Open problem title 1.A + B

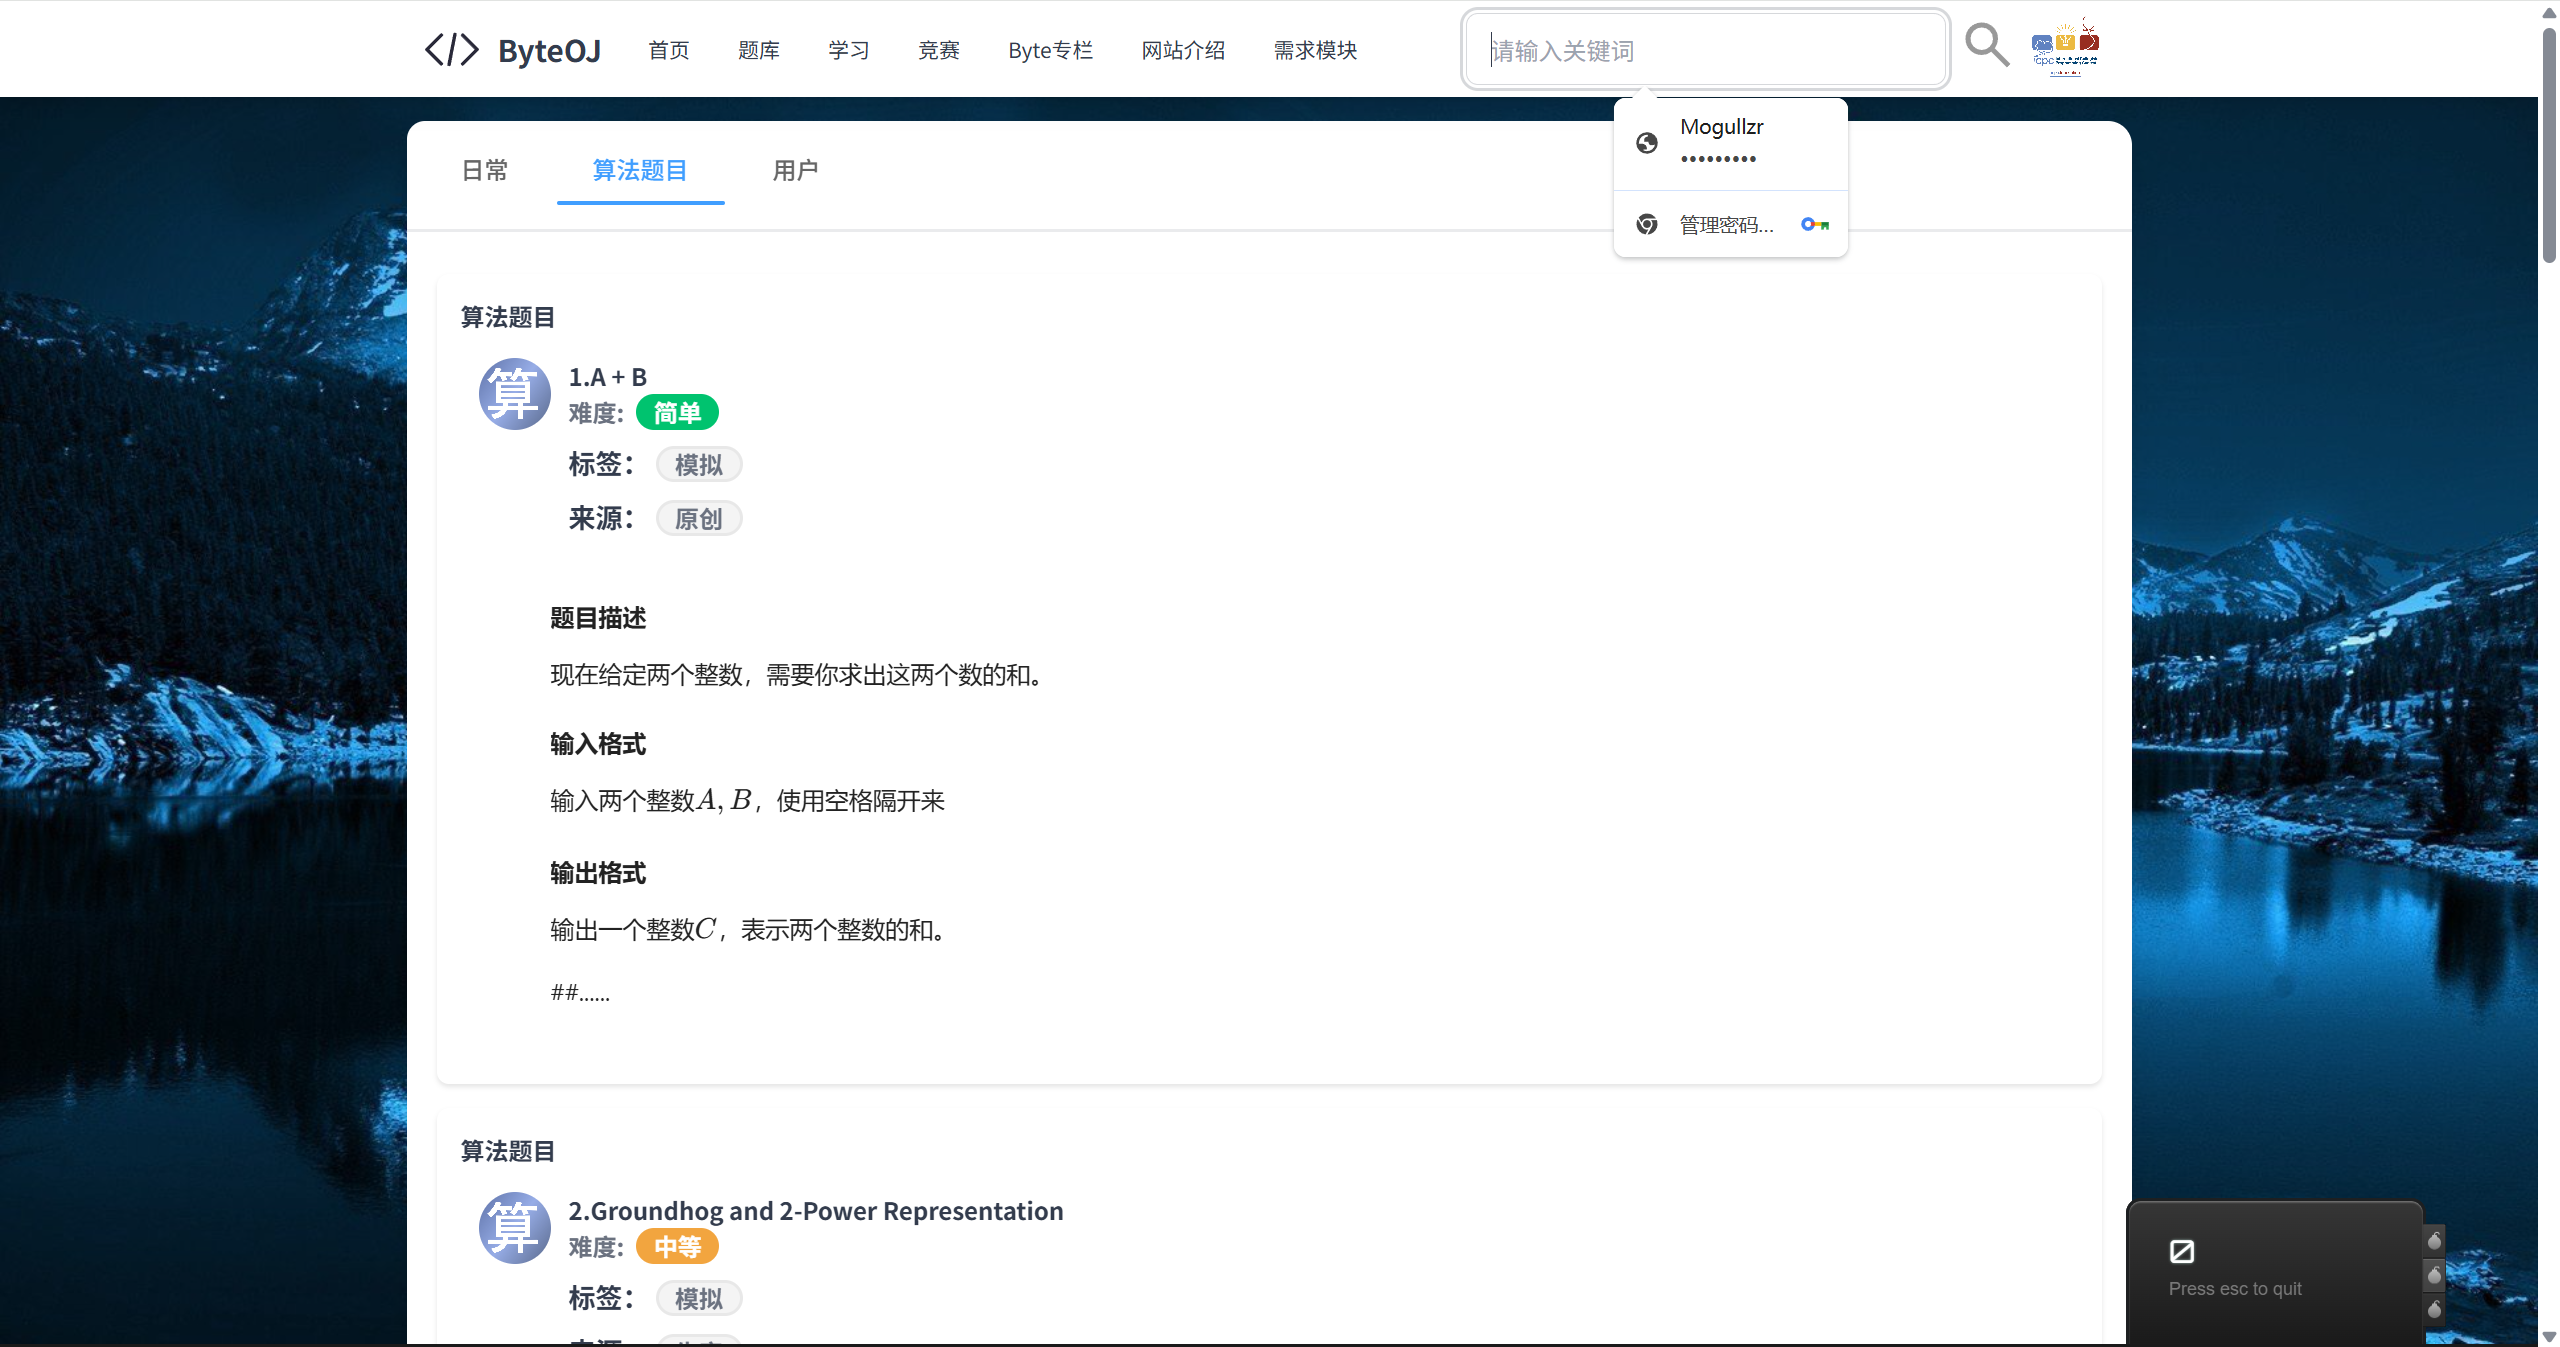click(608, 377)
